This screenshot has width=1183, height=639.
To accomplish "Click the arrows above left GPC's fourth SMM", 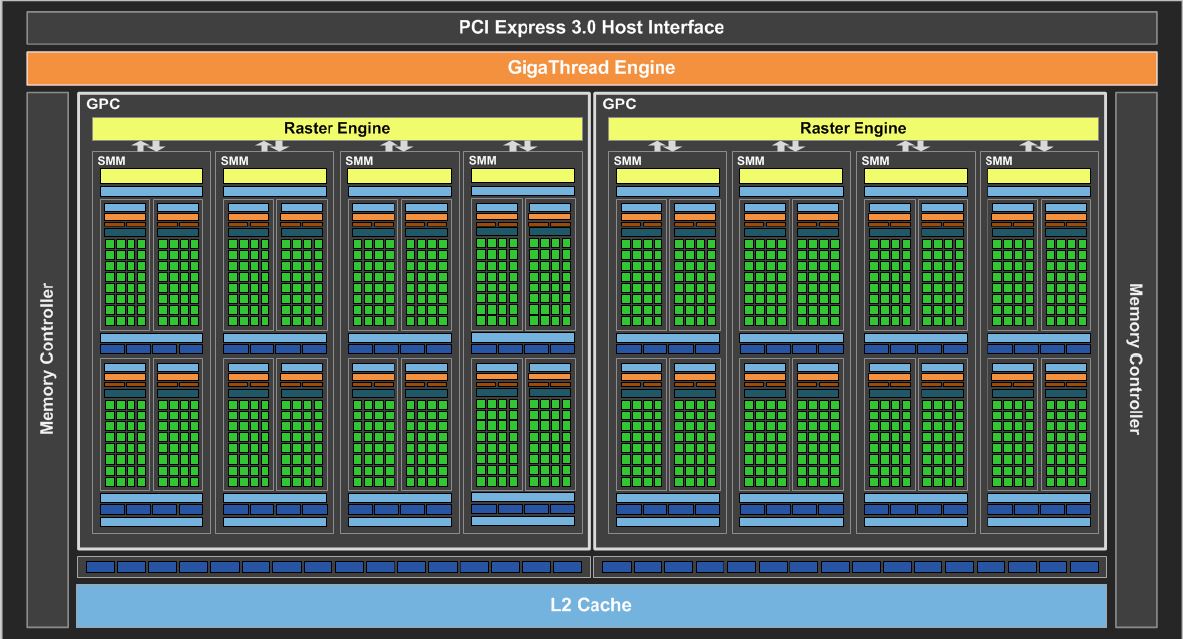I will pyautogui.click(x=520, y=146).
